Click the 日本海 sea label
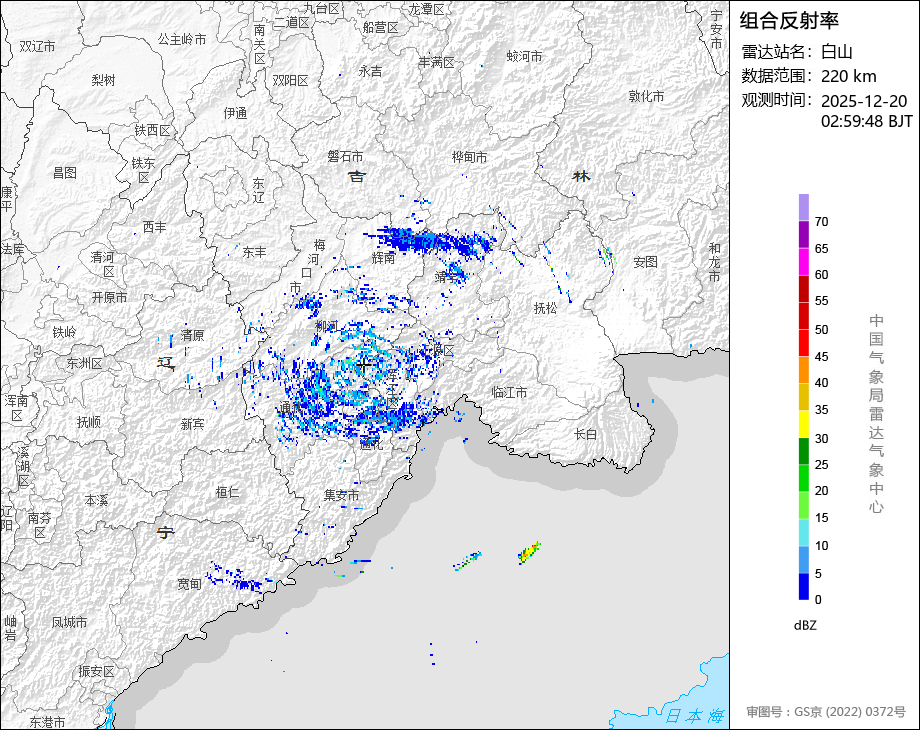The width and height of the screenshot is (920, 730). pos(695,716)
